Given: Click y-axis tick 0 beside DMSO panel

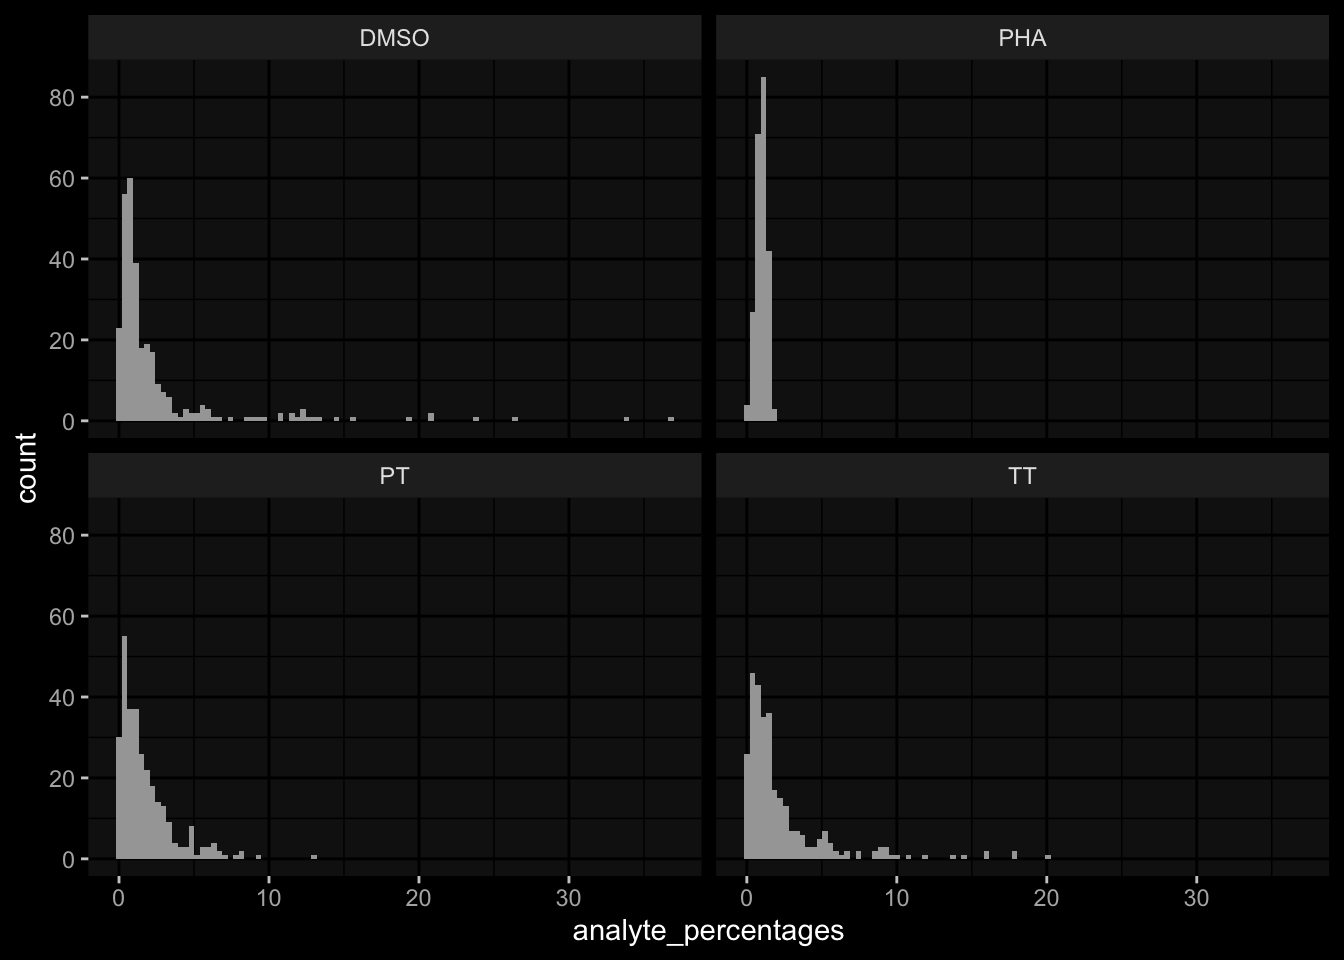Looking at the screenshot, I should click(68, 421).
